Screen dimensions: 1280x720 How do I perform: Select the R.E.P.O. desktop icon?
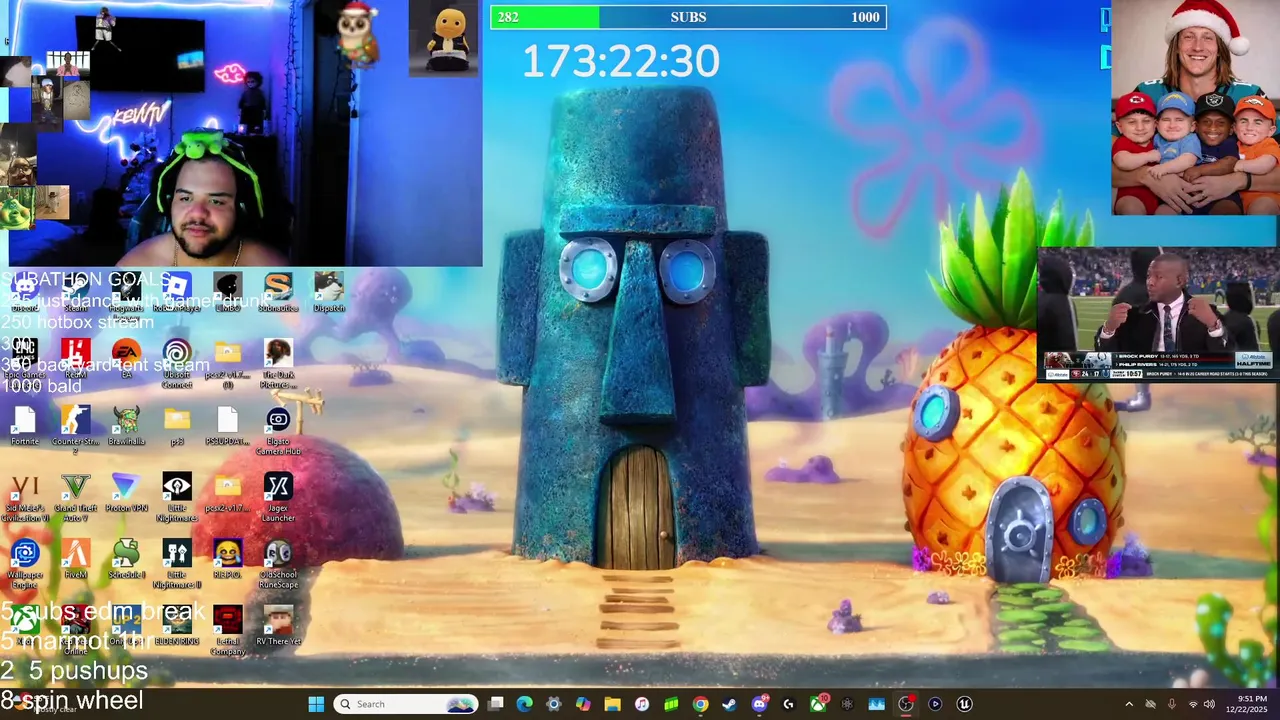[x=228, y=560]
